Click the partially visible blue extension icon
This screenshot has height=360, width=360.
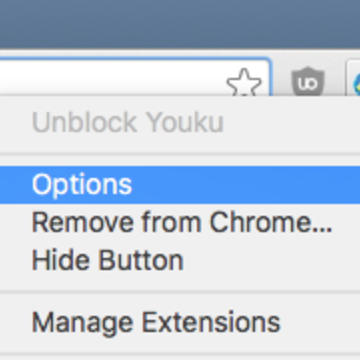coord(356,83)
